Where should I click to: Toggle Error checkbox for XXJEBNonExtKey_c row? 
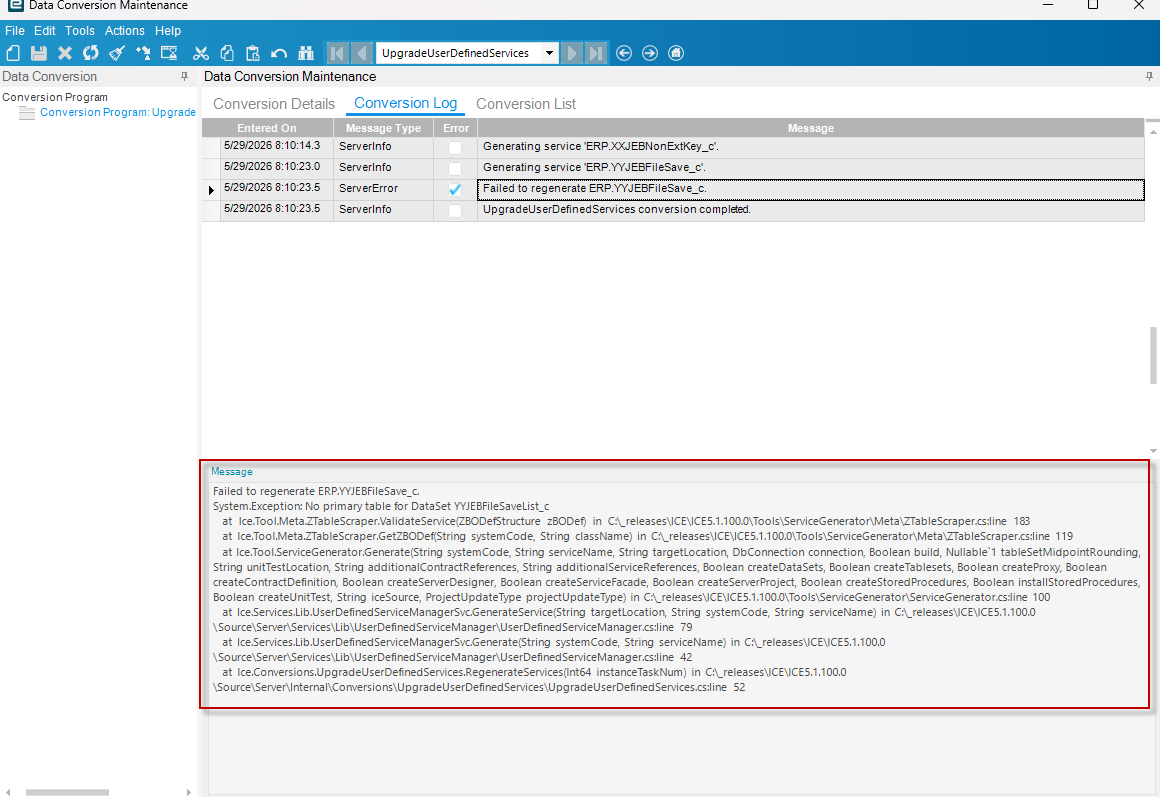tap(455, 147)
